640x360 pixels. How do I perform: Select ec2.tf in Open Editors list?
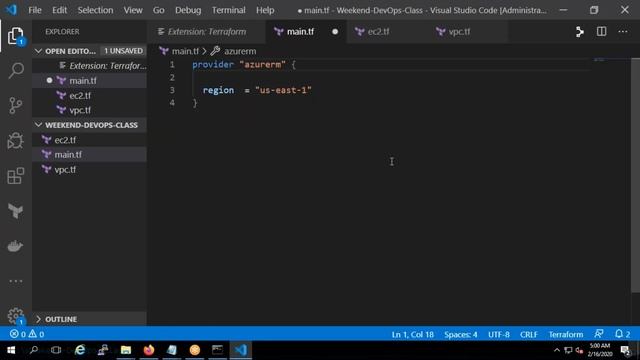coord(89,96)
